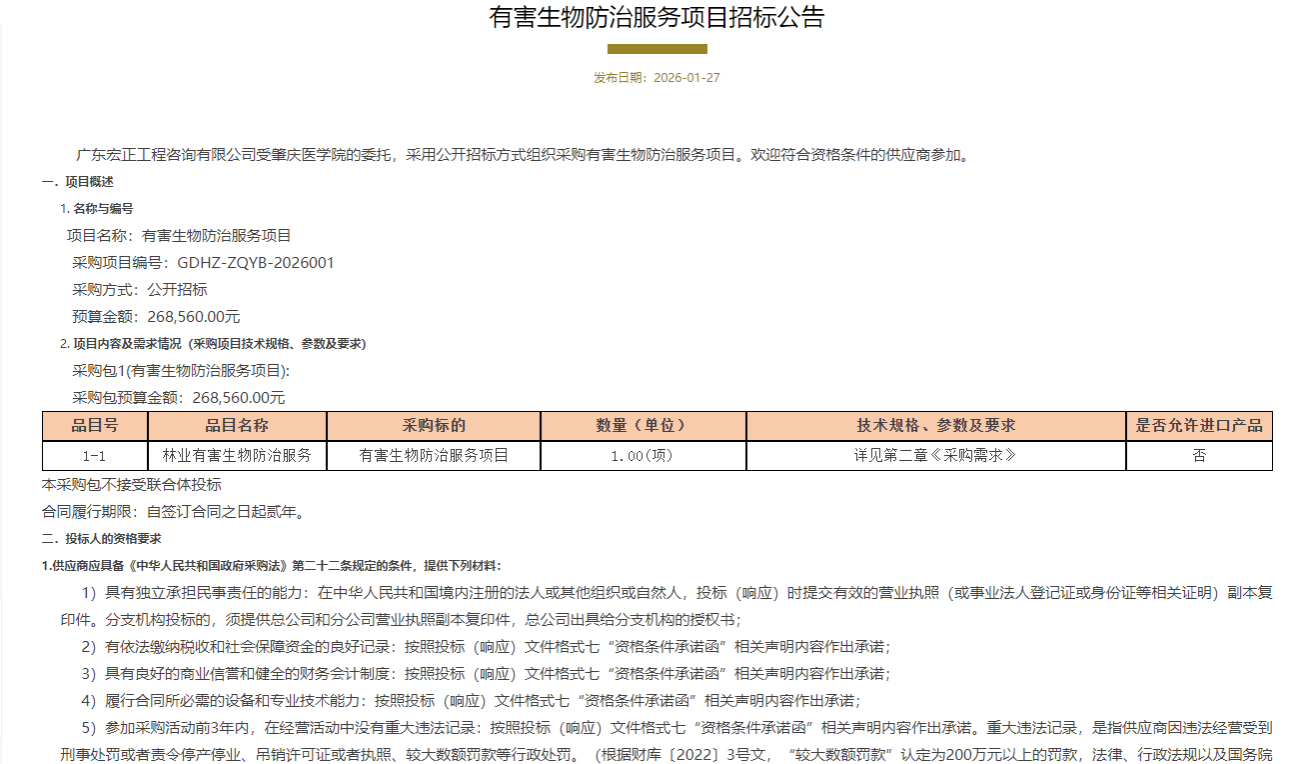Click the 采购标的 column header

click(434, 426)
